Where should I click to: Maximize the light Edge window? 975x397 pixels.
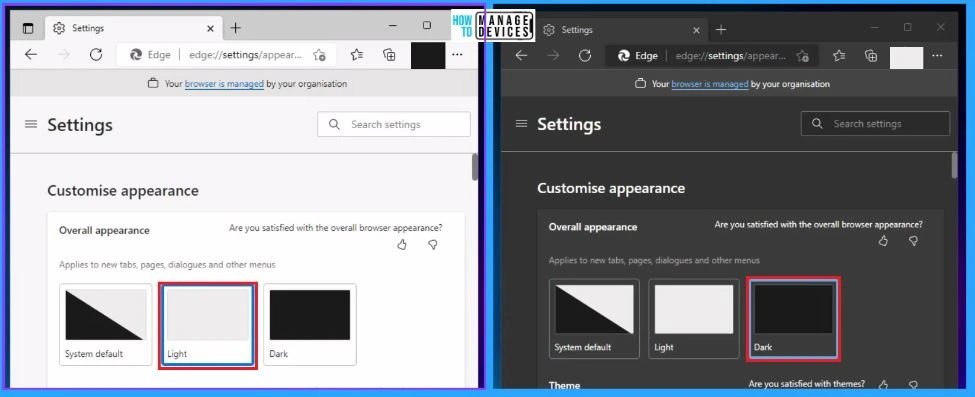pos(427,26)
